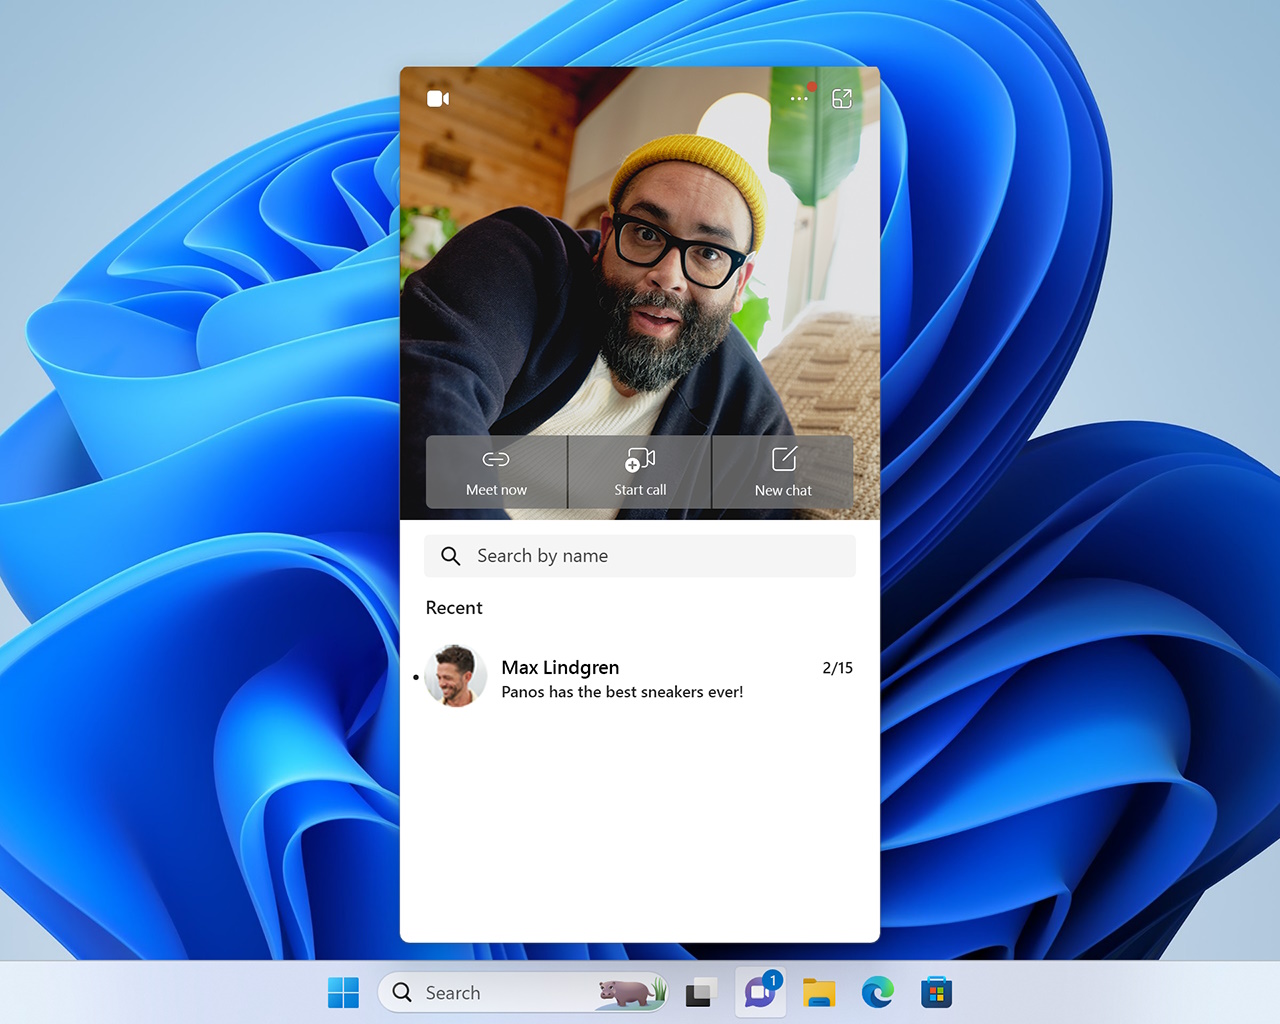
Task: Click the taskbar Search box
Action: click(522, 993)
